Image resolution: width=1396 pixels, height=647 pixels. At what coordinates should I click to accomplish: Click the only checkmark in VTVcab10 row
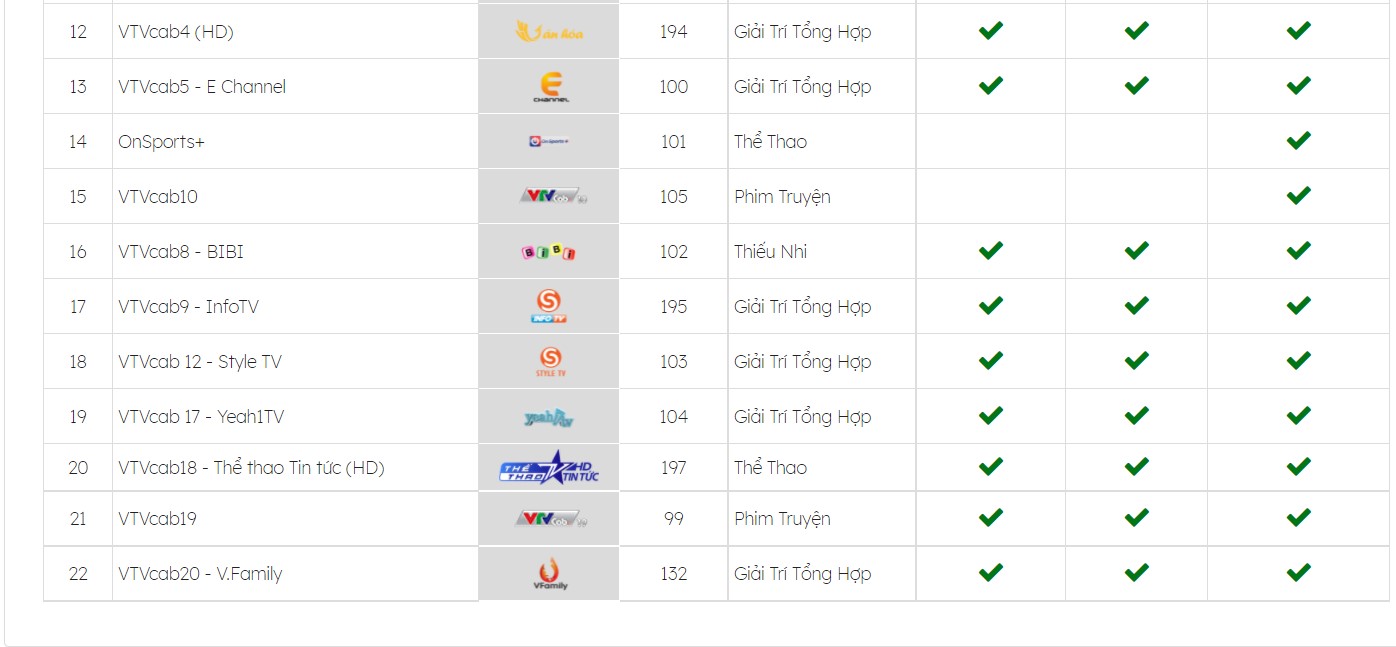click(1298, 196)
